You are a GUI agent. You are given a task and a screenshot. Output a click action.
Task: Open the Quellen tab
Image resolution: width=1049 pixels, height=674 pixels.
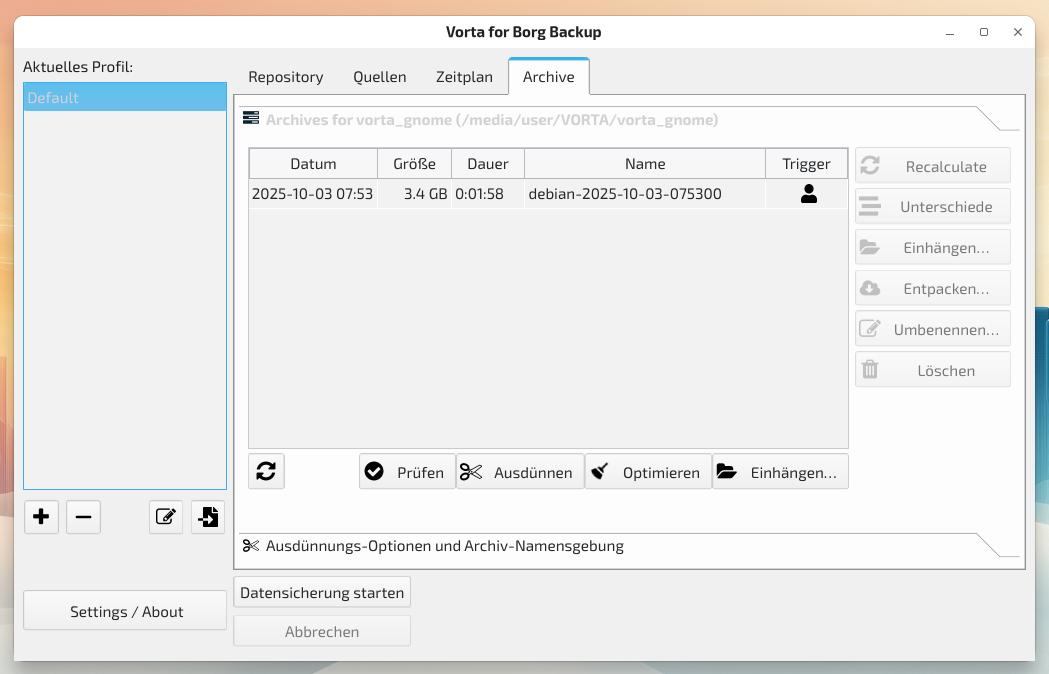point(379,77)
